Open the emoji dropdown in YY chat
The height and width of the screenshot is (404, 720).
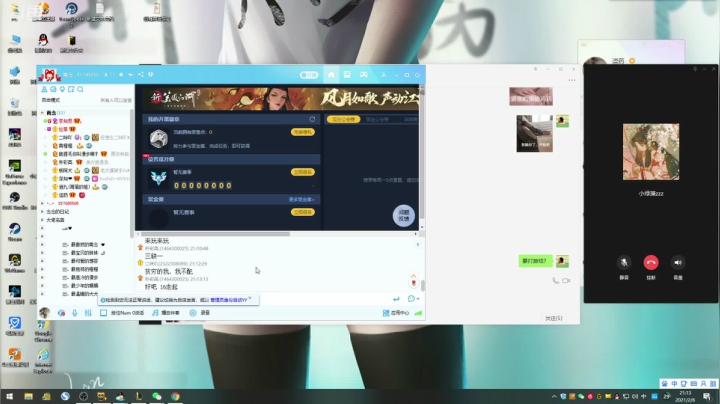[413, 299]
